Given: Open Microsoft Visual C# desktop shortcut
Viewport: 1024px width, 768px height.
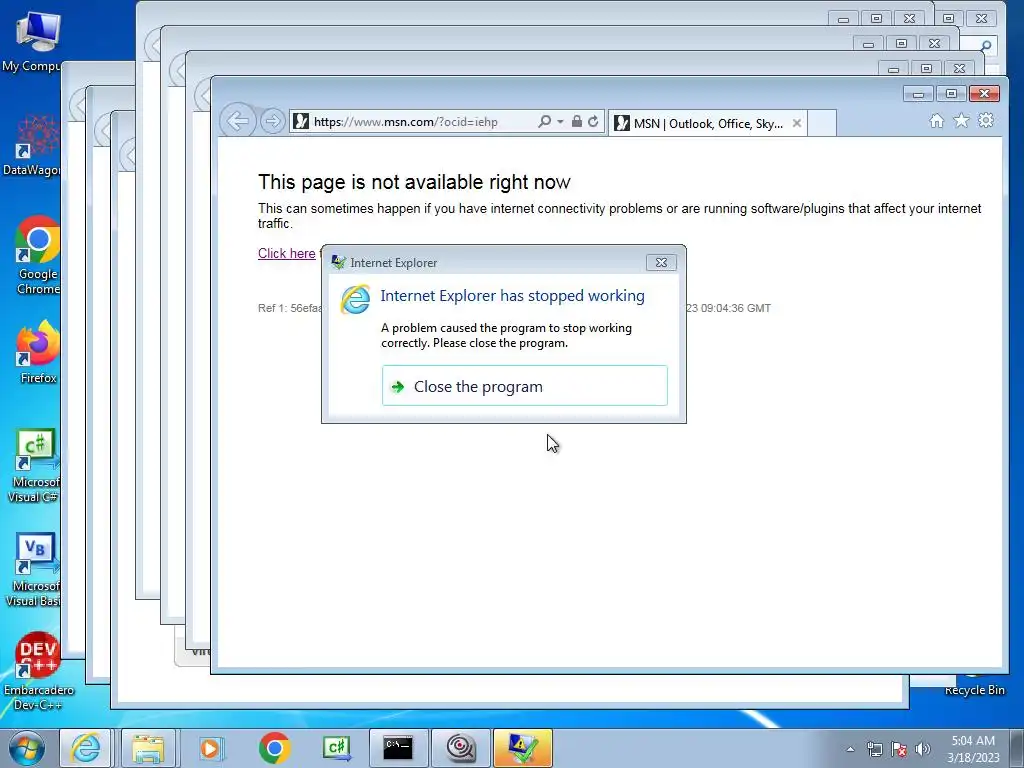Looking at the screenshot, I should coord(33,466).
